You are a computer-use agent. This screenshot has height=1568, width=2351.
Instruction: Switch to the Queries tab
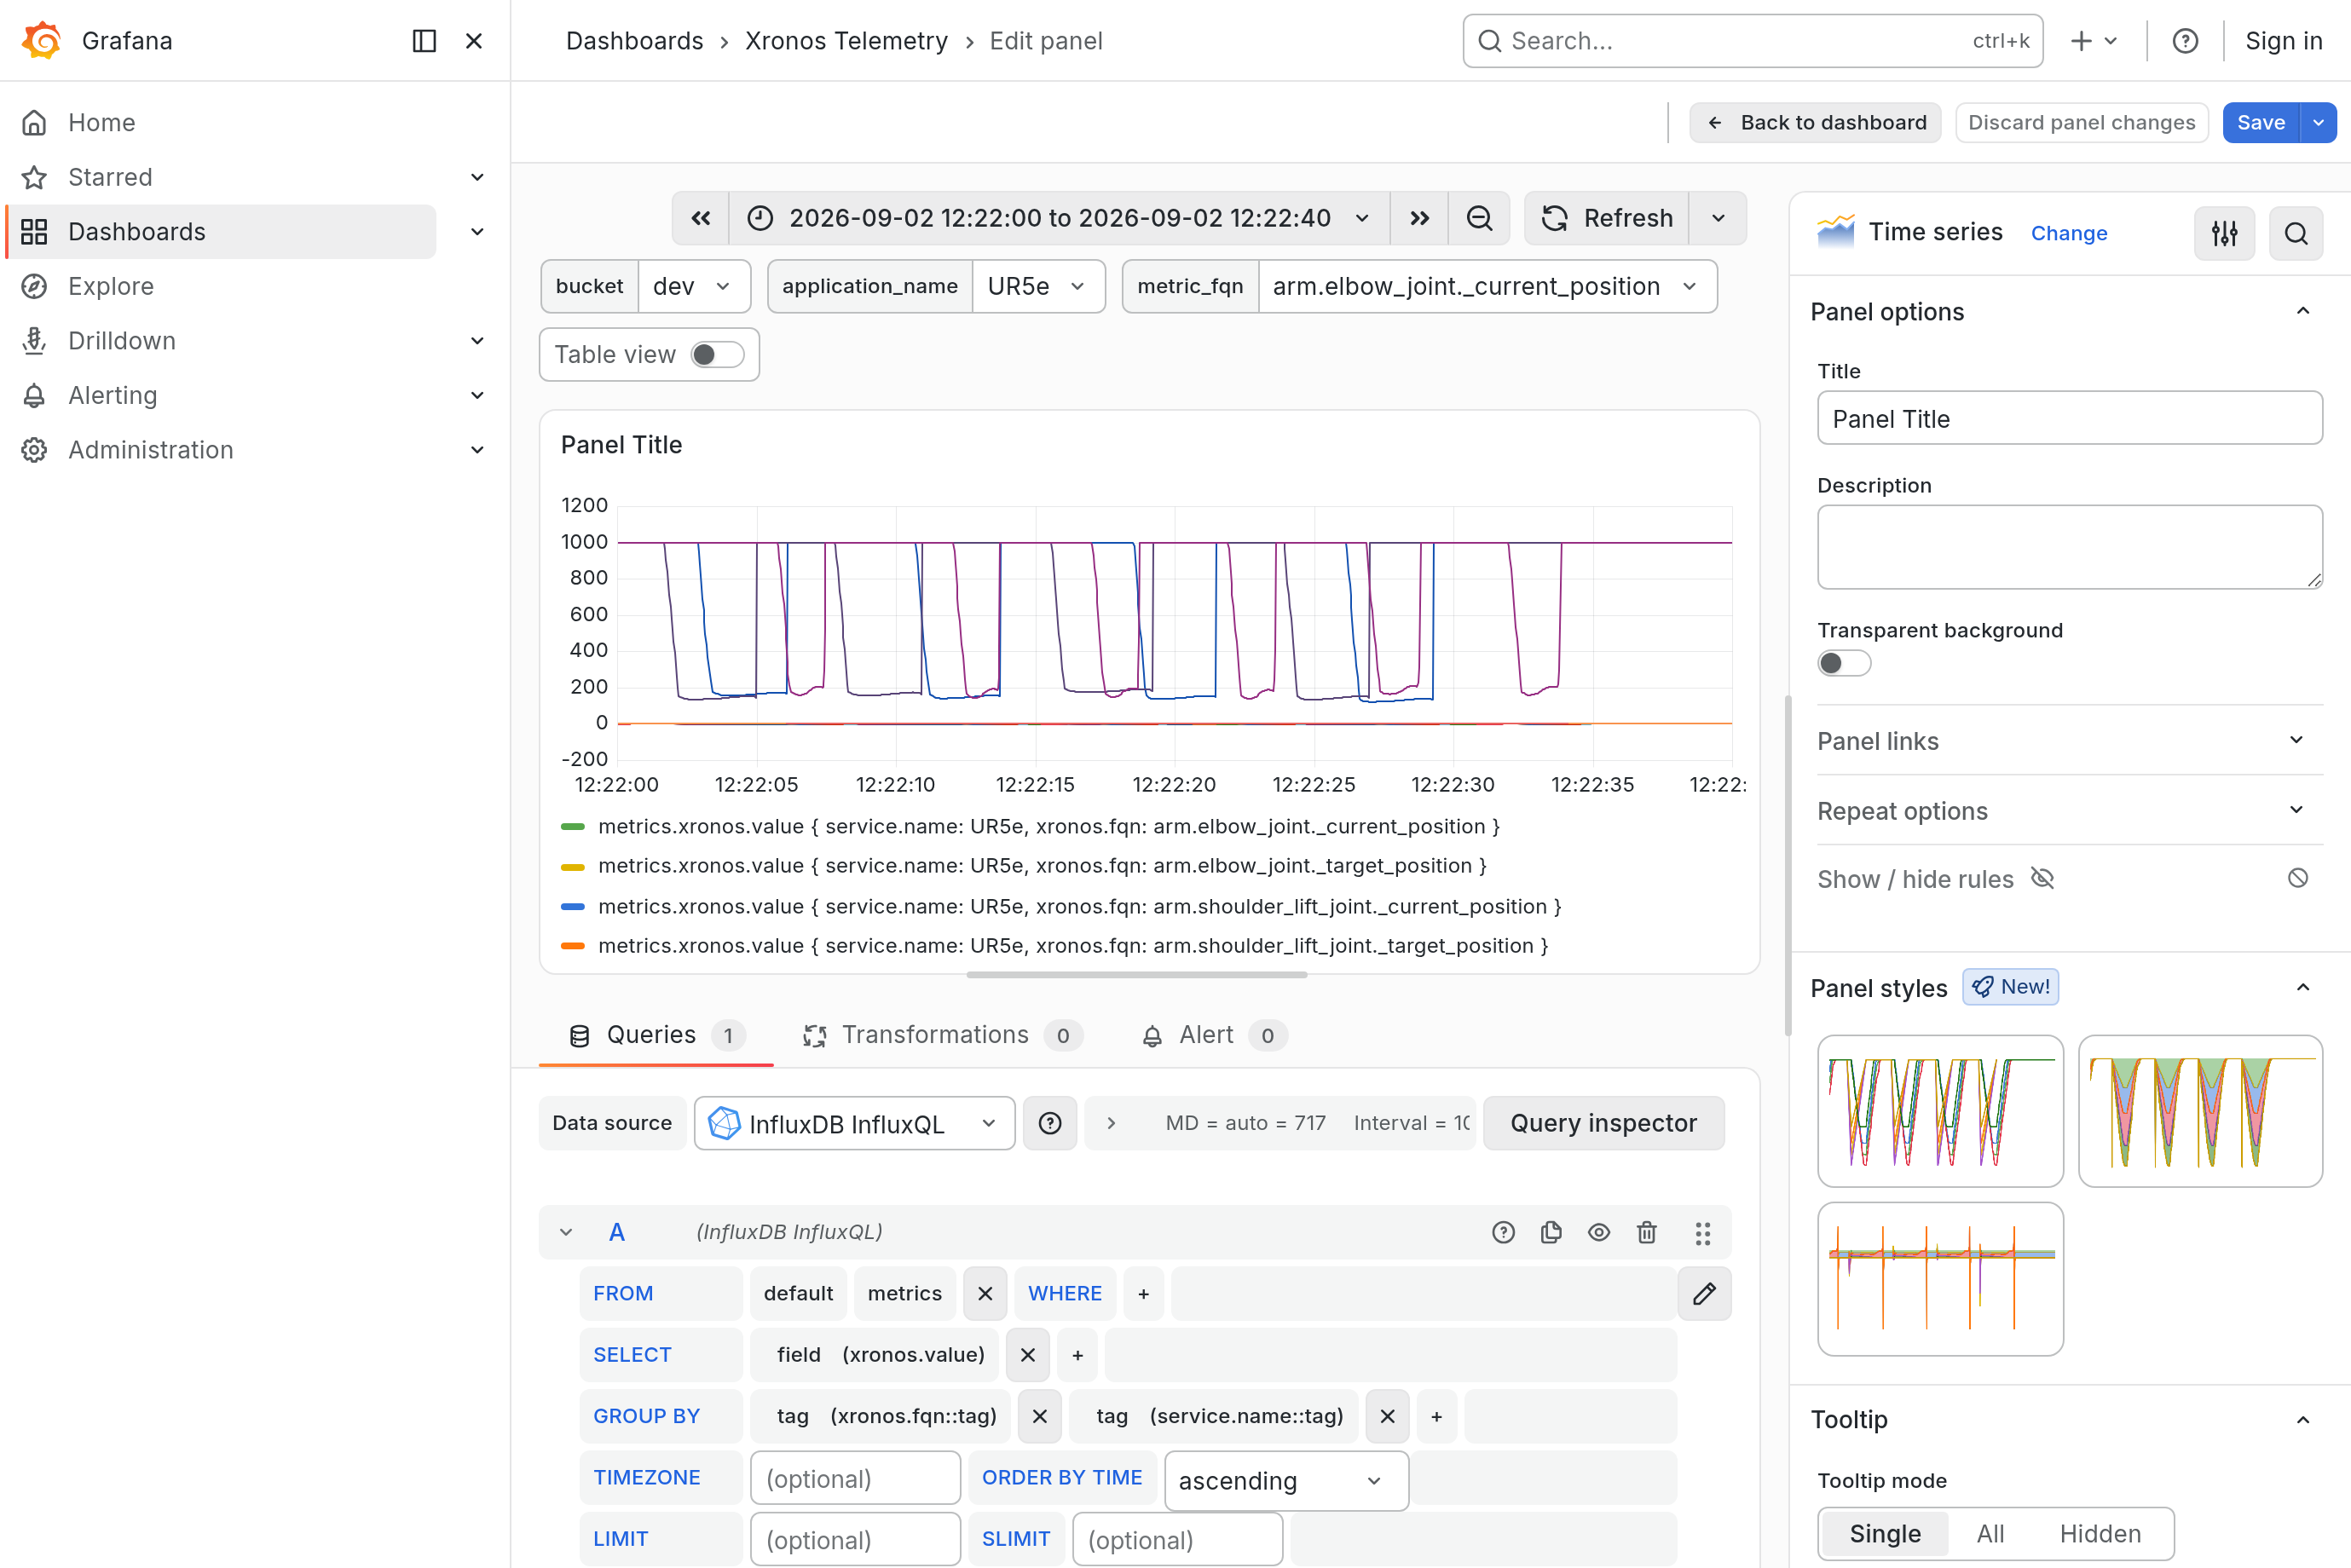pyautogui.click(x=656, y=1035)
